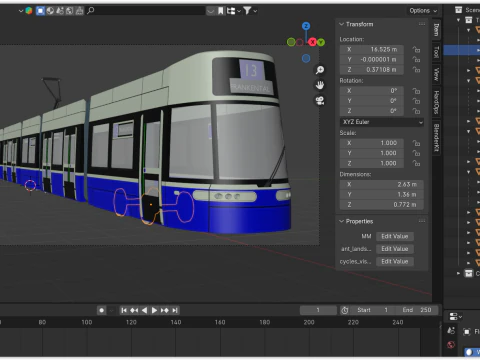Click Edit Value for cycles_vis property
Image resolution: width=480 pixels, height=360 pixels.
click(395, 262)
